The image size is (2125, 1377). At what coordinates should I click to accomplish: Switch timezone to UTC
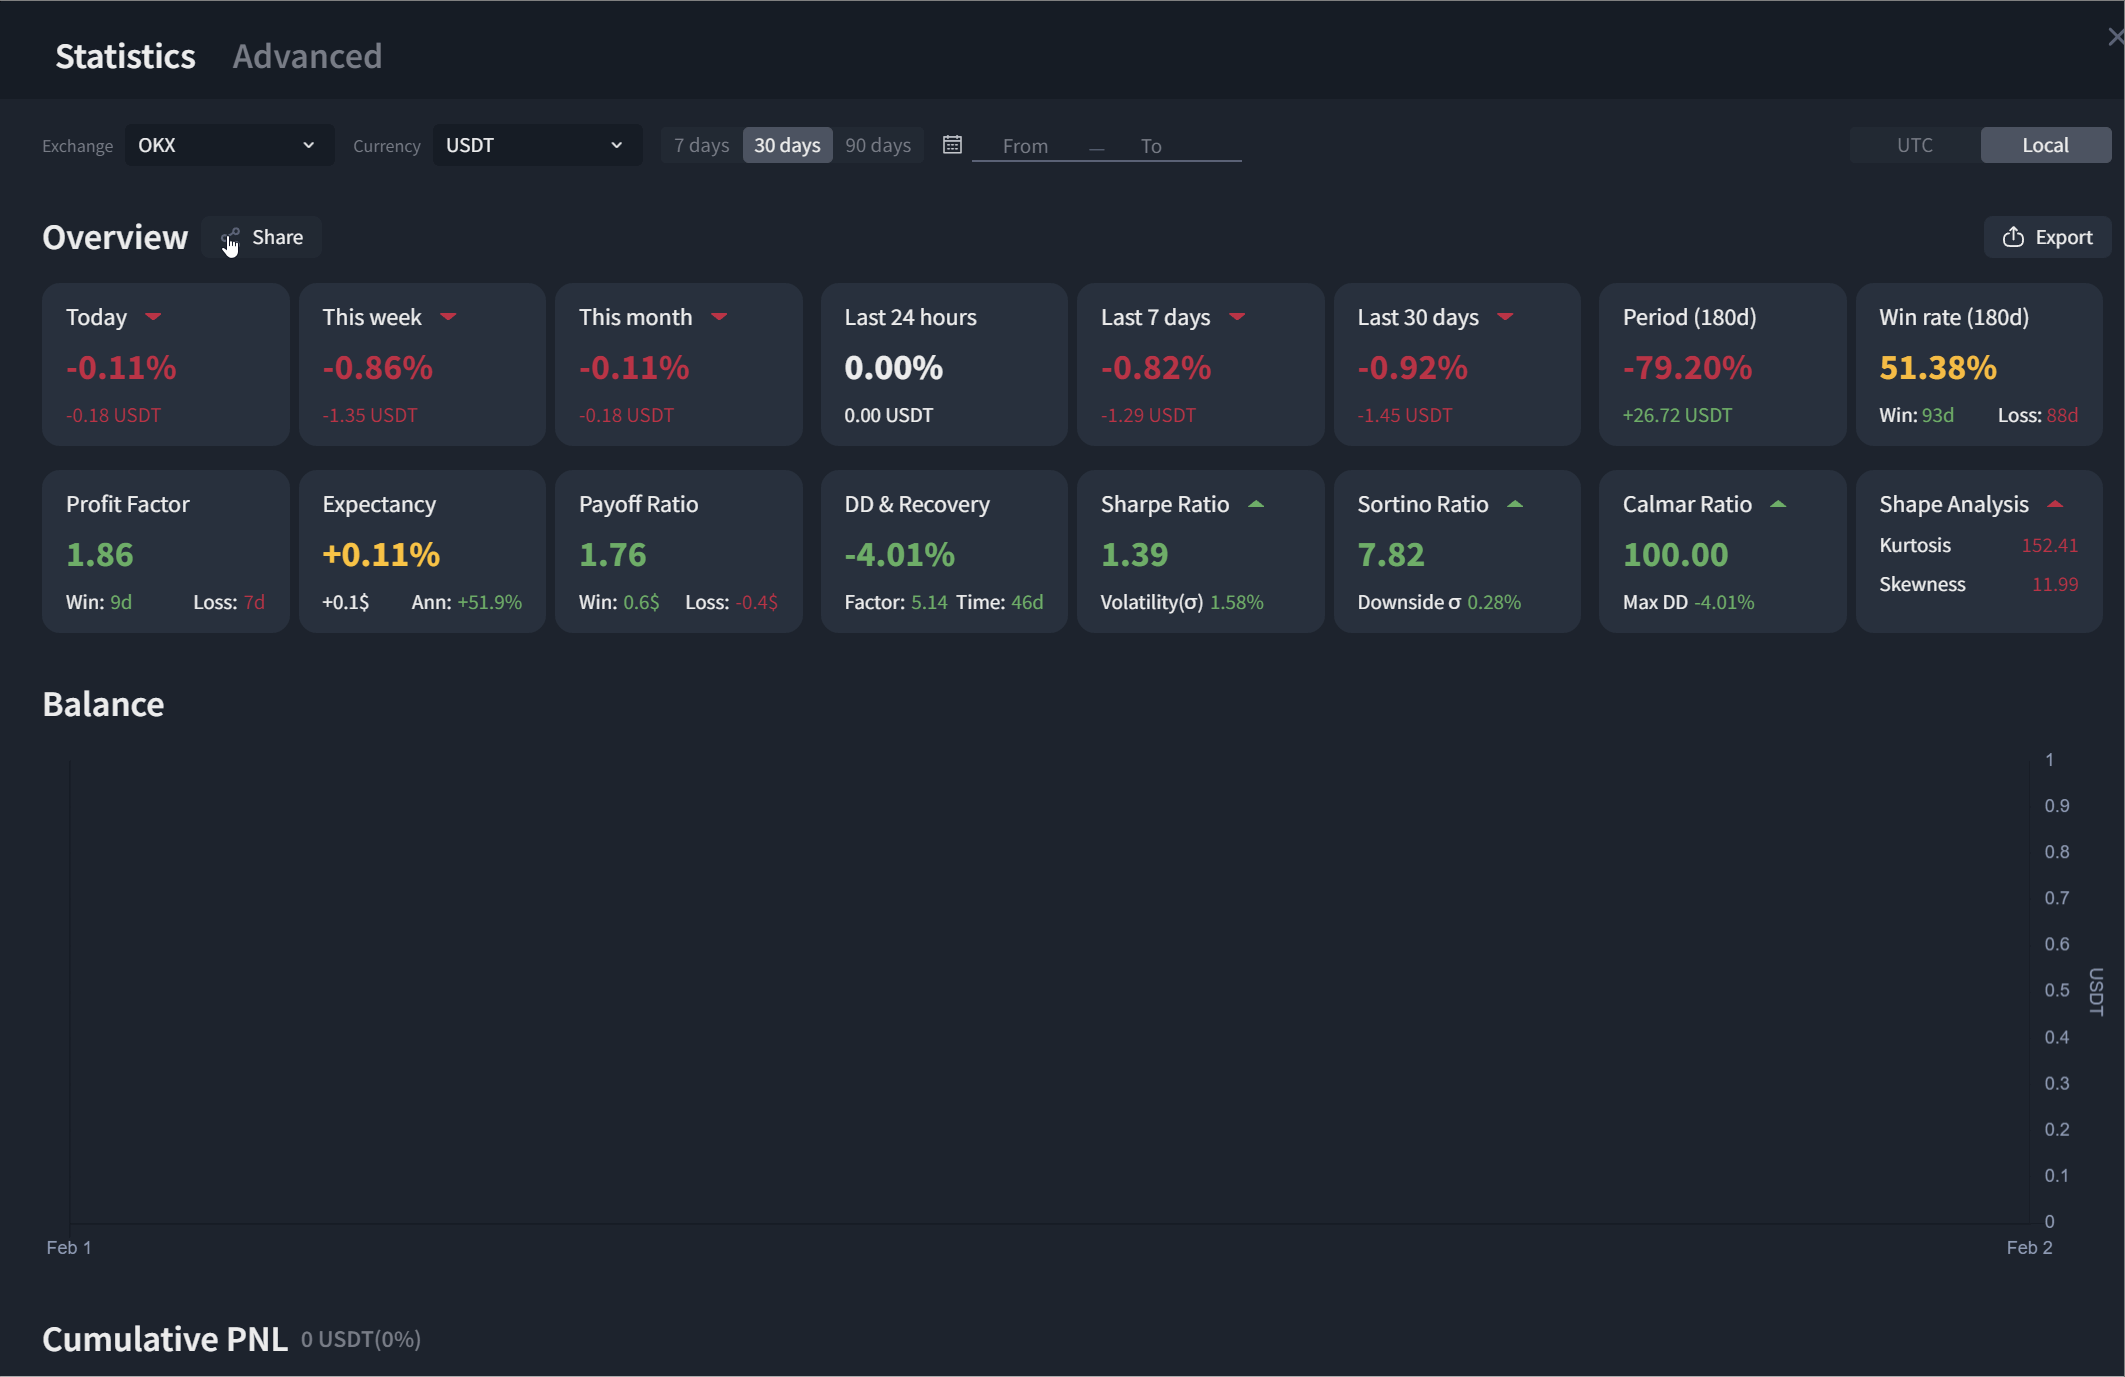tap(1914, 145)
